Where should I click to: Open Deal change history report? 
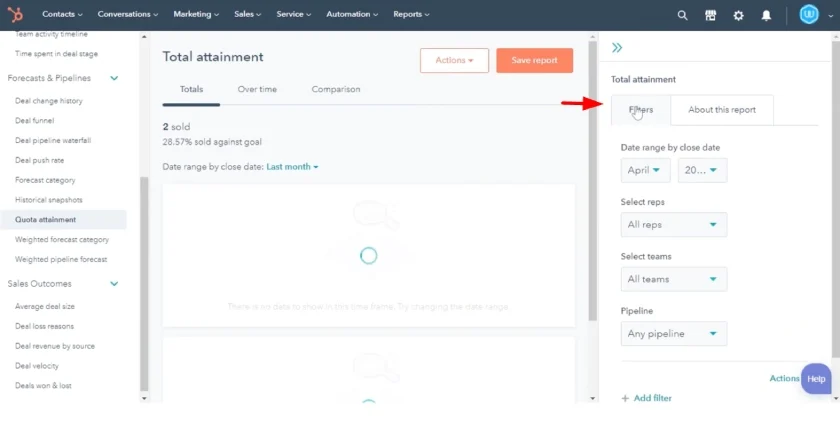pyautogui.click(x=49, y=101)
